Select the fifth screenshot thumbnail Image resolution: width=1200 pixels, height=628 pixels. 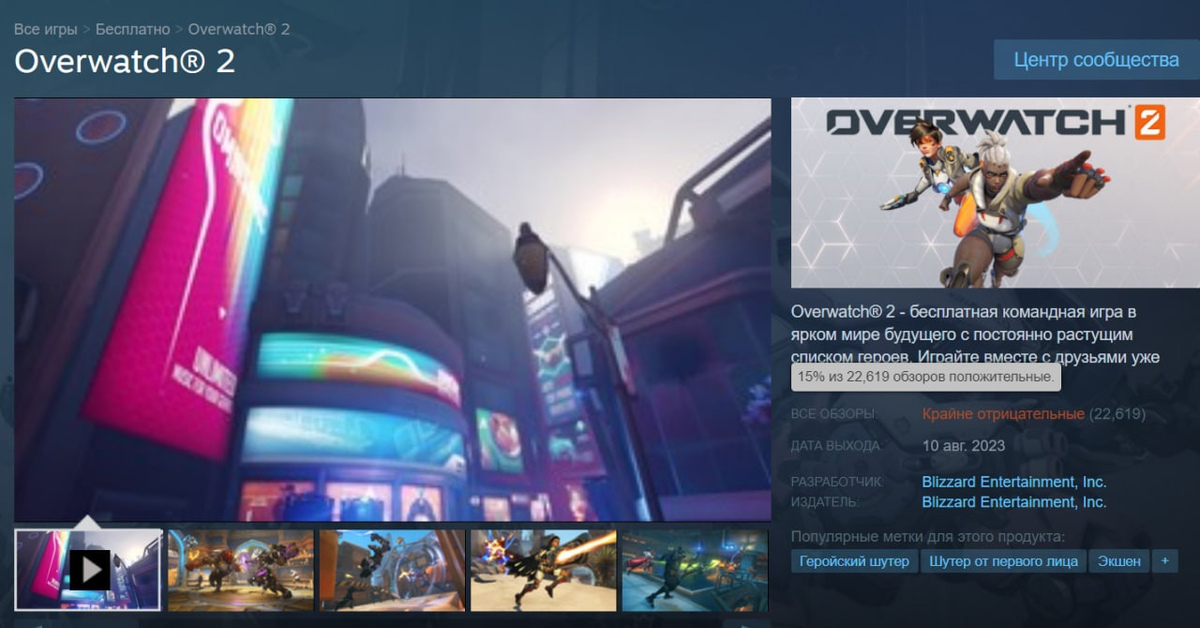tap(695, 570)
